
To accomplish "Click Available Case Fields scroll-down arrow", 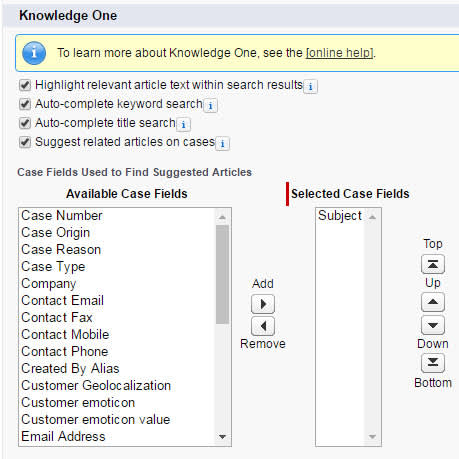I will click(222, 437).
